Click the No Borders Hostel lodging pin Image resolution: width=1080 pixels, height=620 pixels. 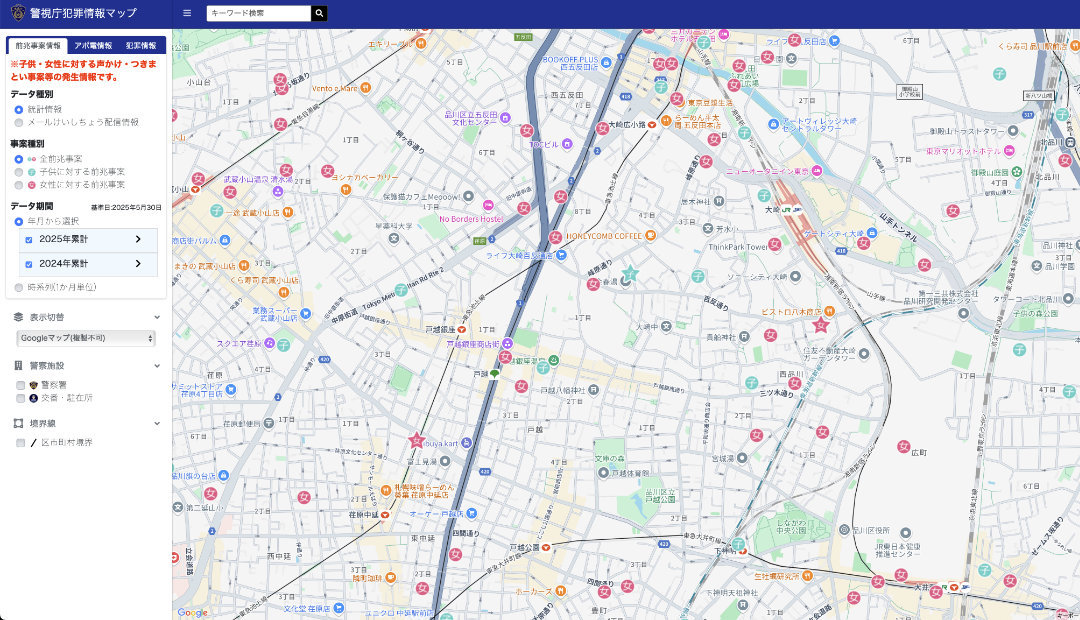click(488, 205)
